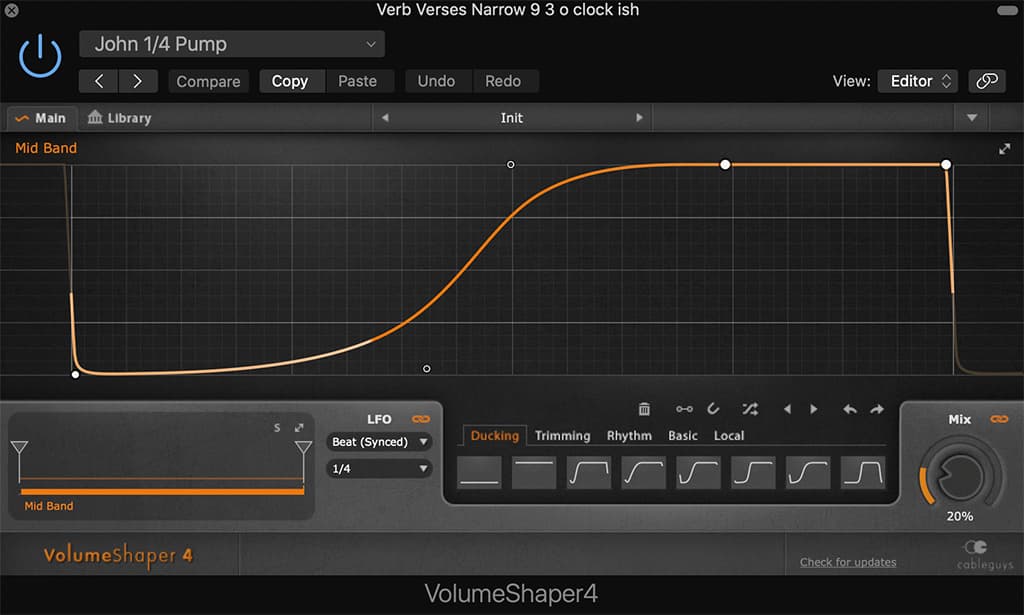This screenshot has height=615, width=1024.
Task: Click the 20% mix value
Action: pos(960,516)
